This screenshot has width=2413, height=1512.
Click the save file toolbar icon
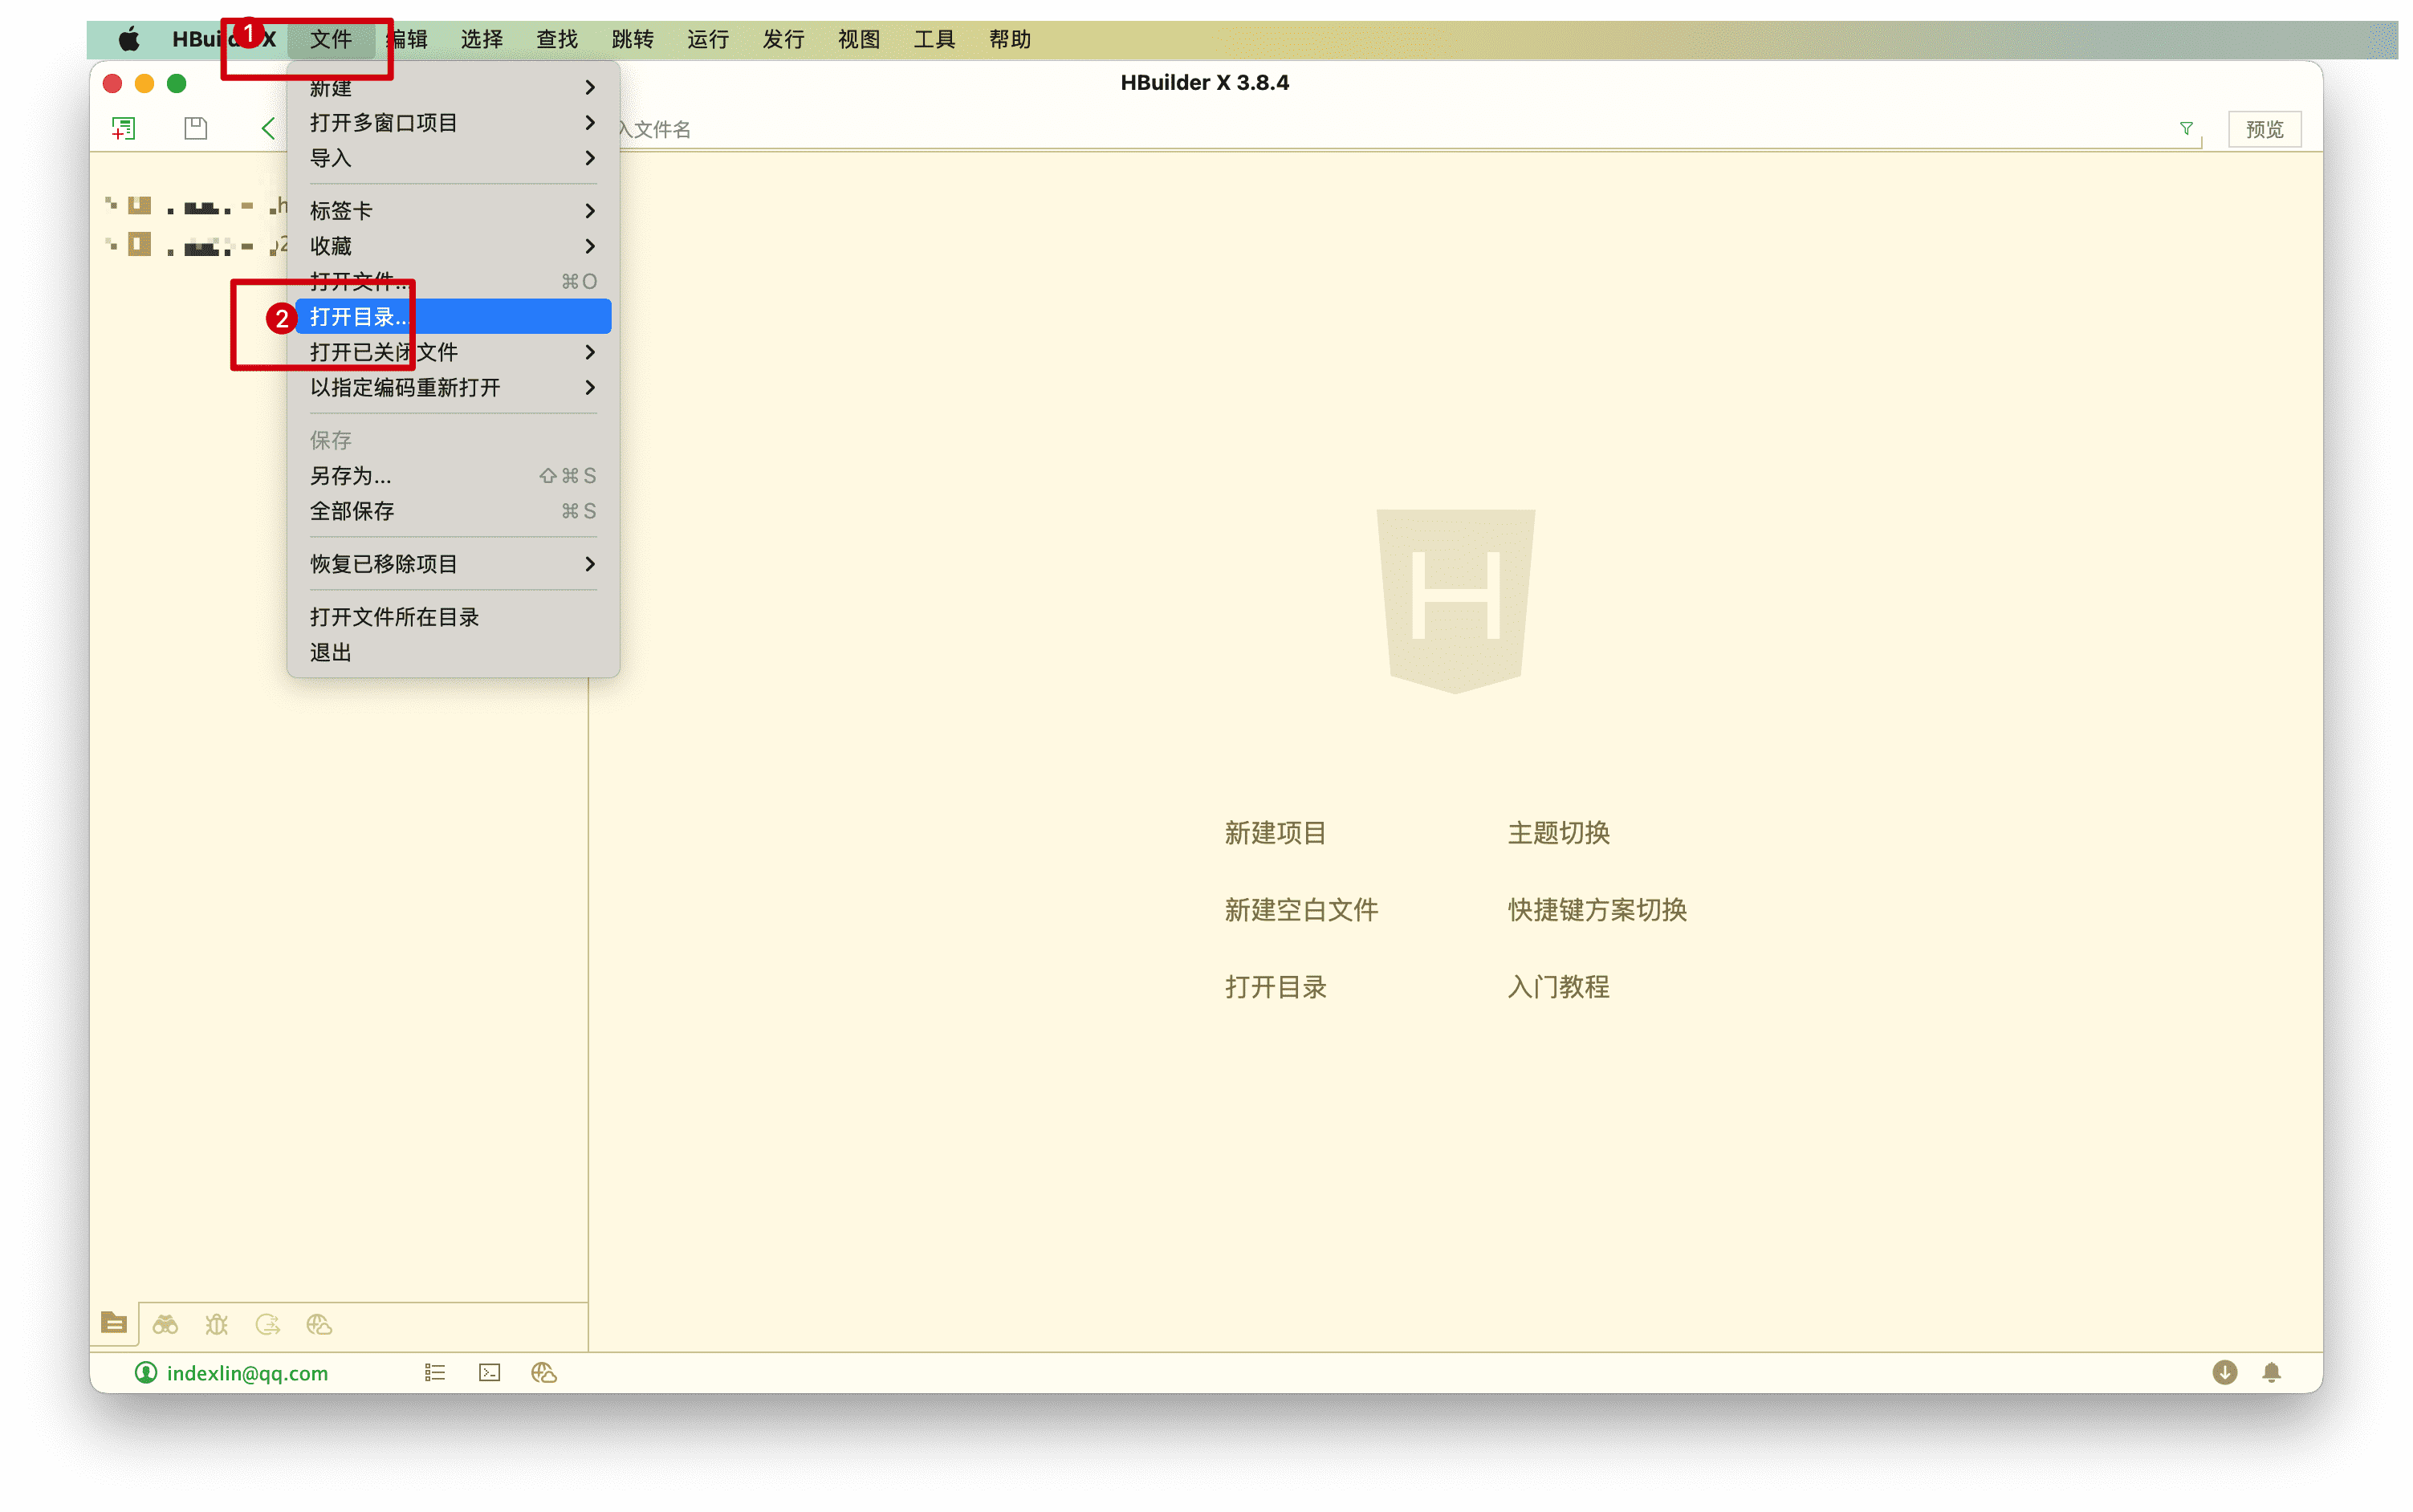tap(196, 128)
